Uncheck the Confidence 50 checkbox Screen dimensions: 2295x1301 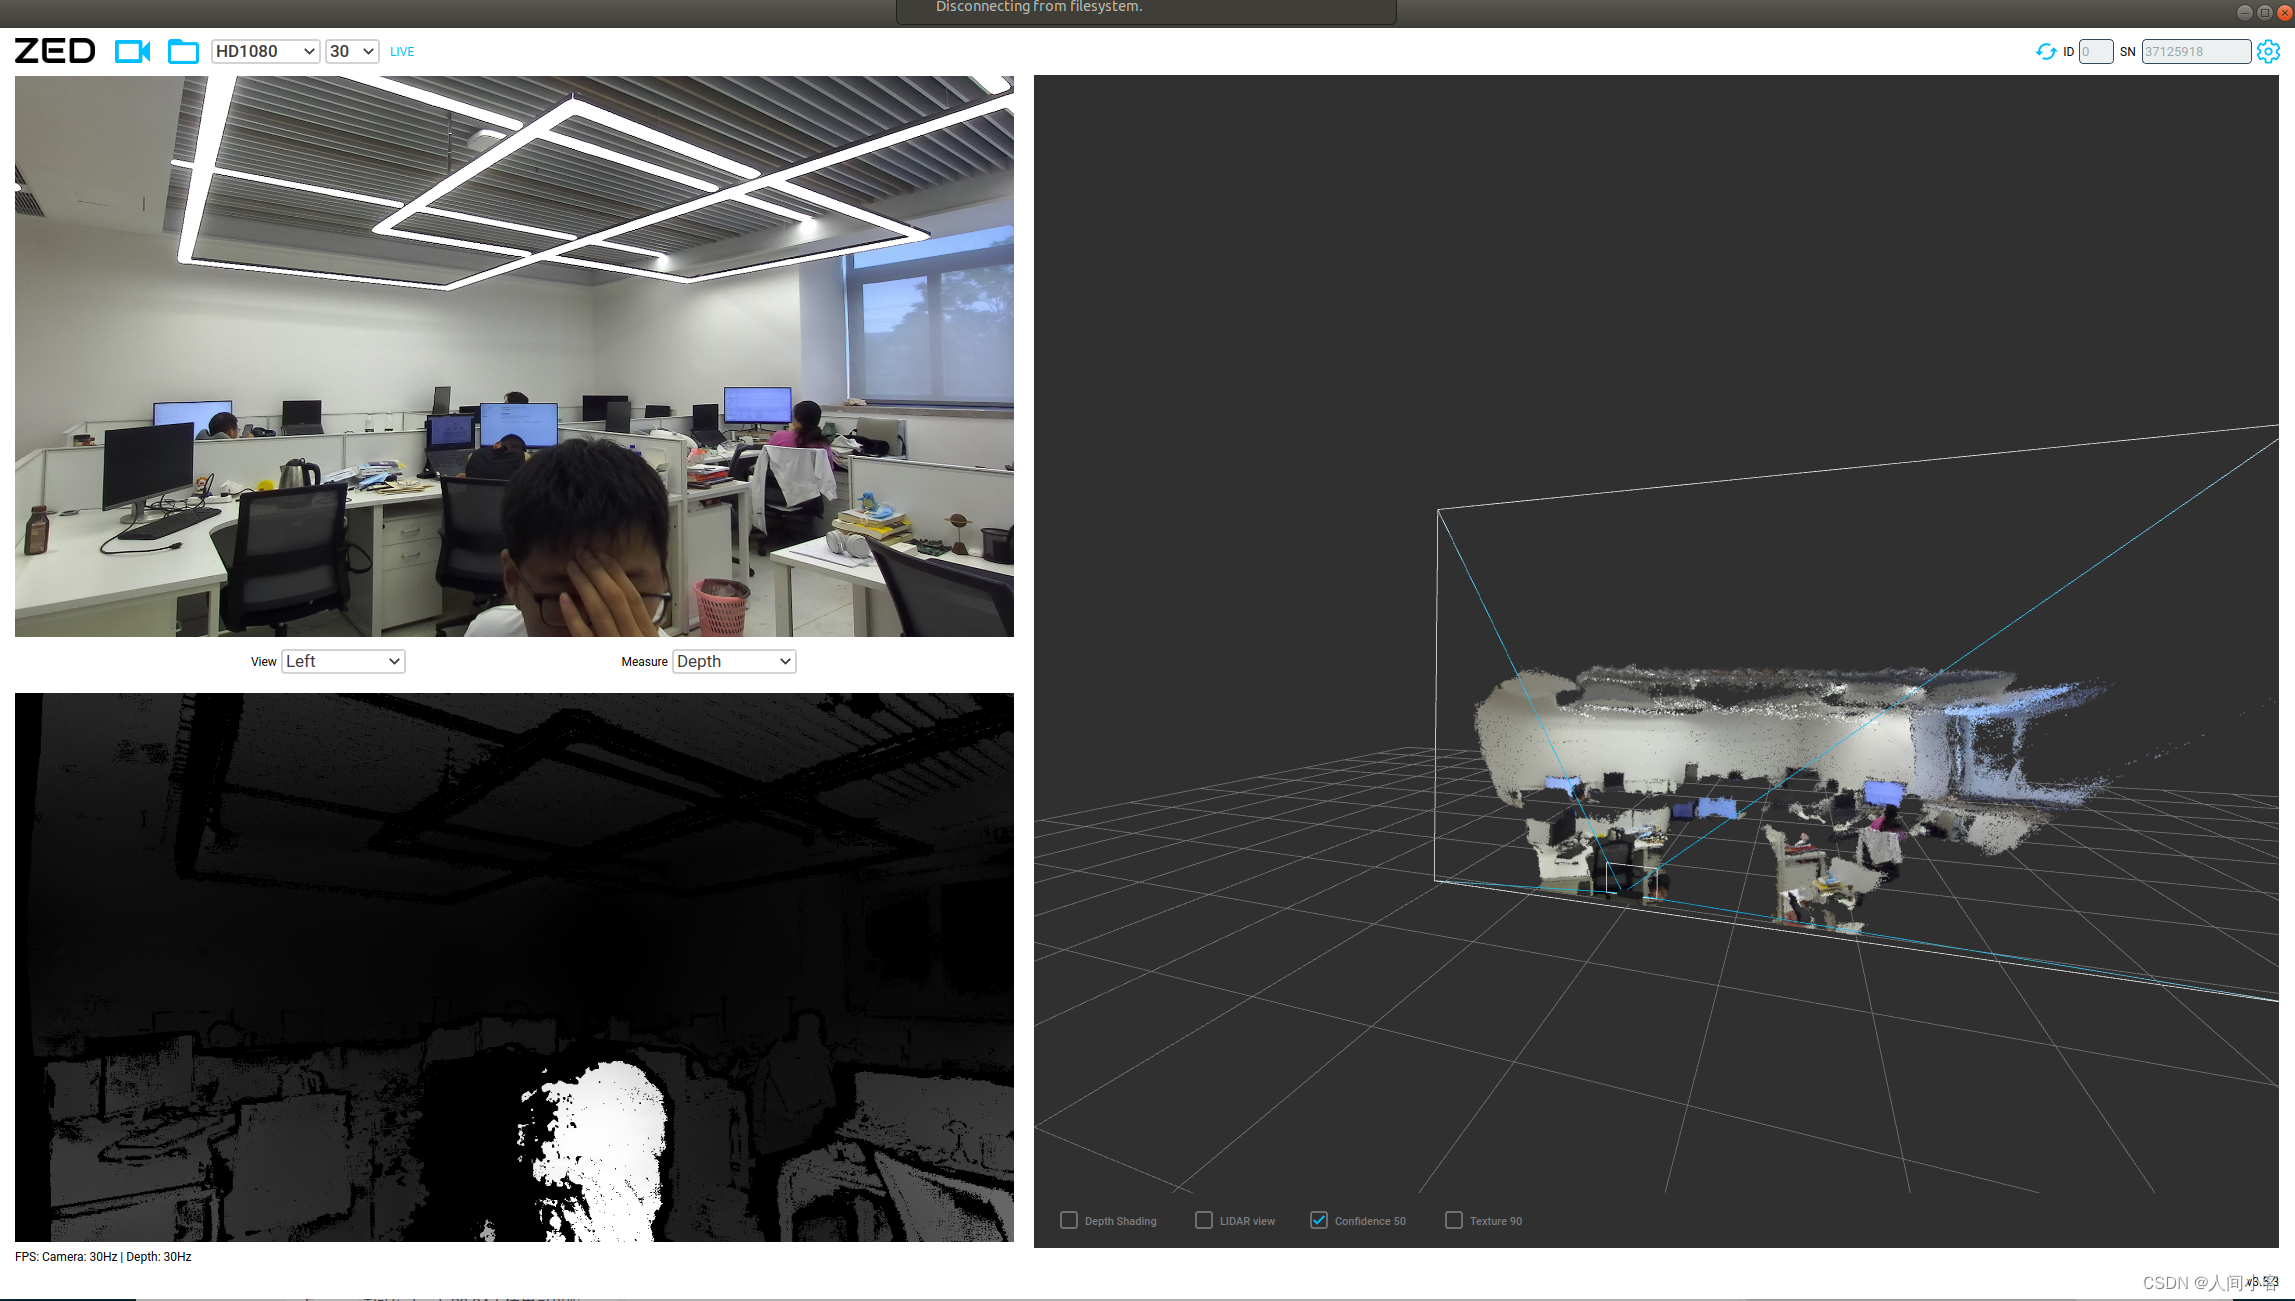point(1319,1220)
